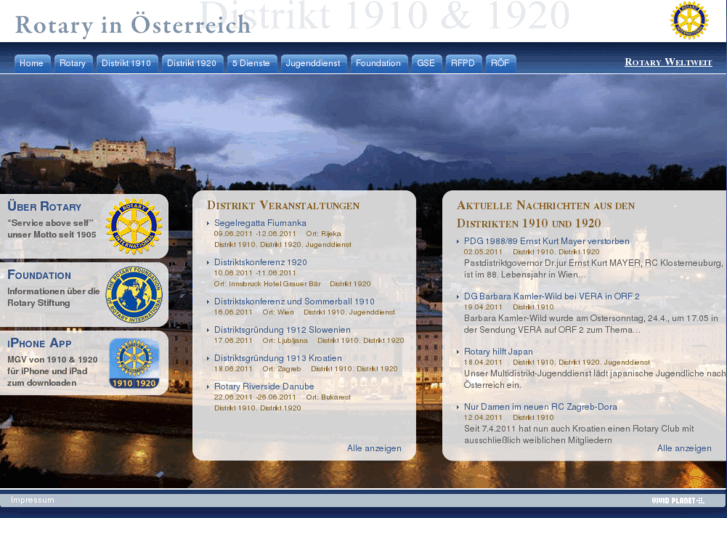Viewport: 727px width, 545px height.
Task: Follow the Rotary Weltweit link
Action: [x=668, y=62]
